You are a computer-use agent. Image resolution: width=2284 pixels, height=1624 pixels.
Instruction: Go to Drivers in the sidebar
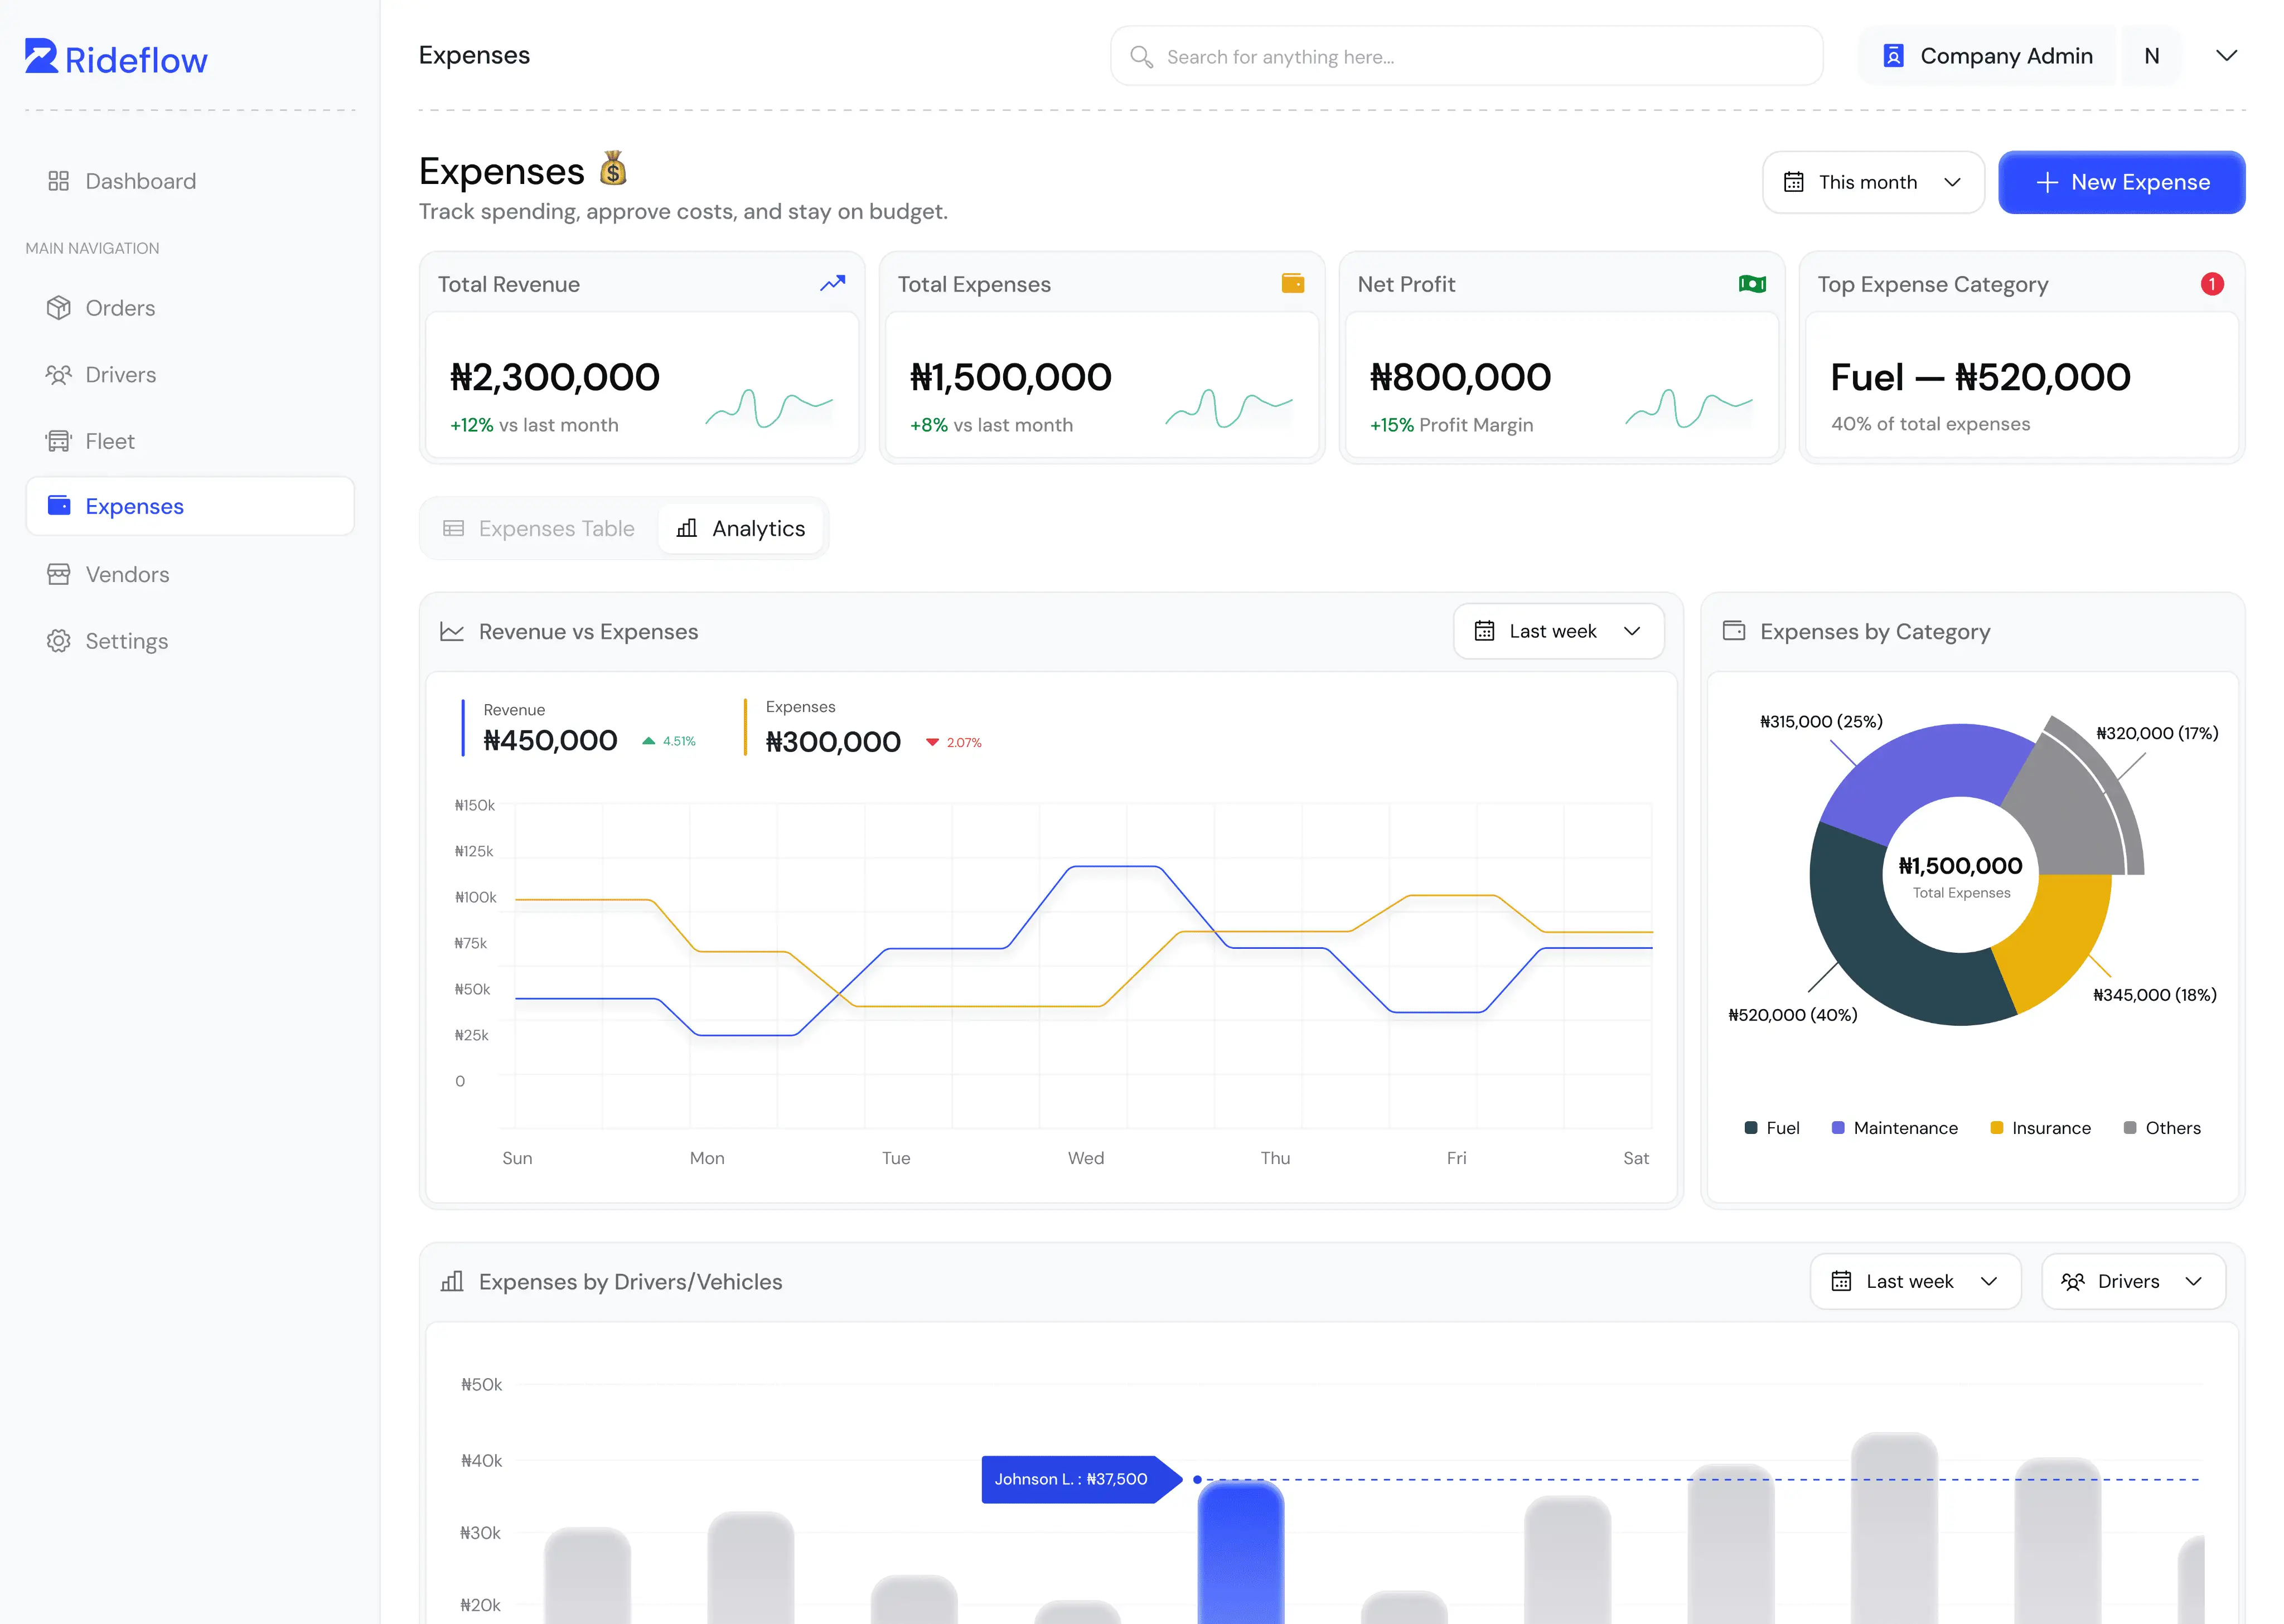pos(120,375)
